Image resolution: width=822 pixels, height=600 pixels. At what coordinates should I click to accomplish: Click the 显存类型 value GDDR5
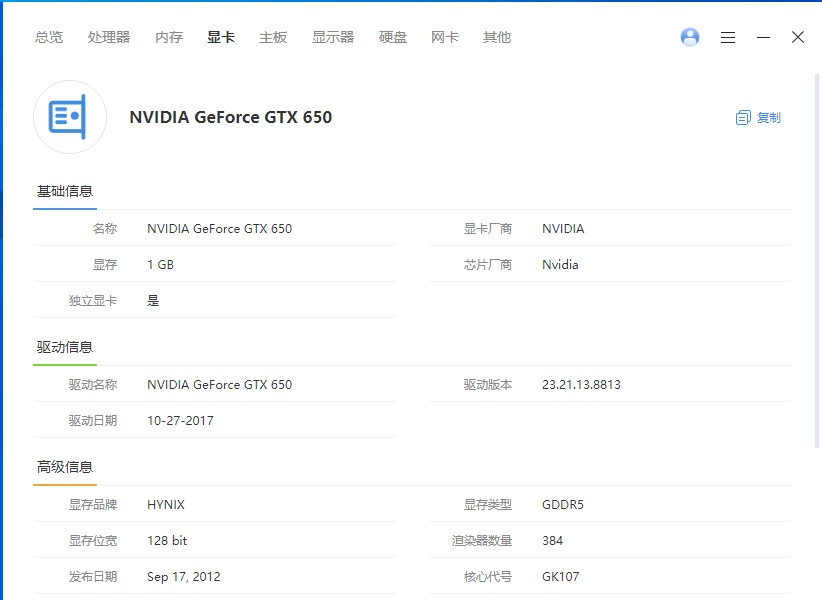click(563, 505)
